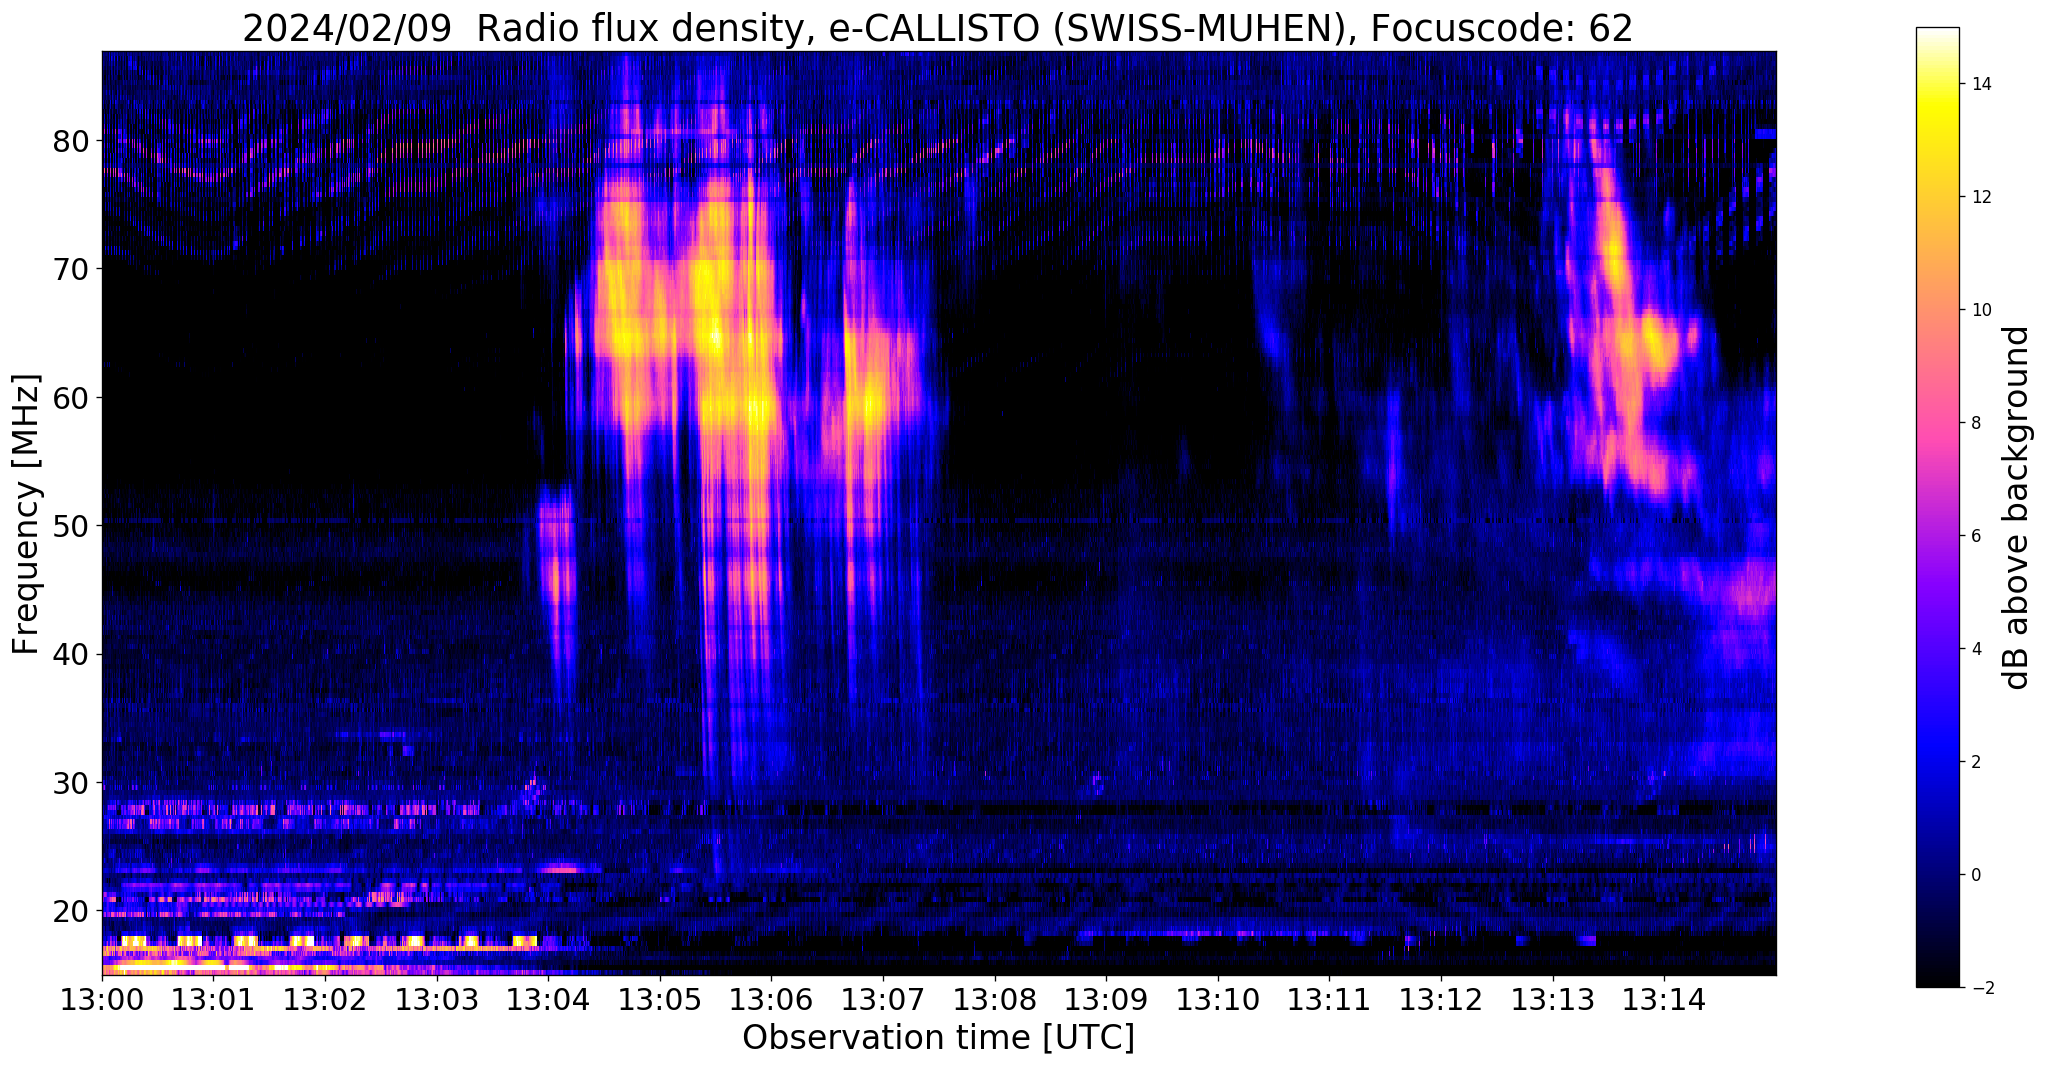Click the 13:12 time tick label
The height and width of the screenshot is (1067, 2047).
click(x=1441, y=1000)
